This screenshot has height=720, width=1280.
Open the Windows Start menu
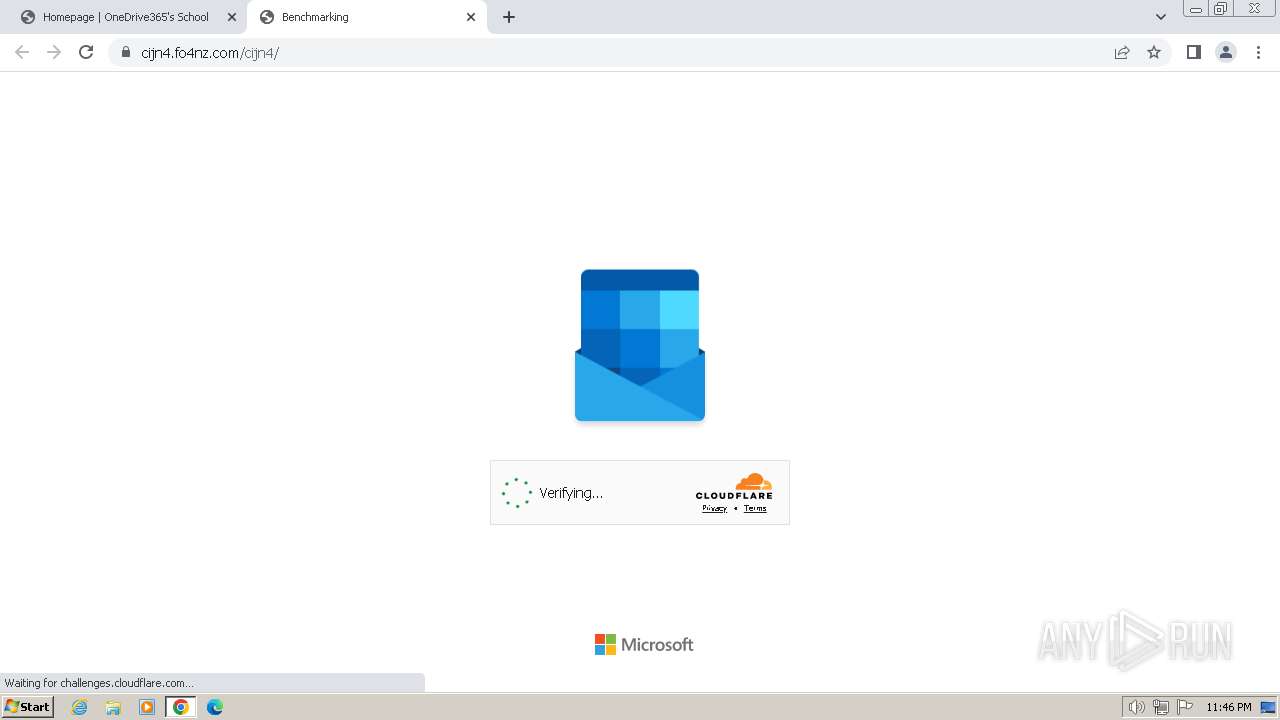point(28,706)
